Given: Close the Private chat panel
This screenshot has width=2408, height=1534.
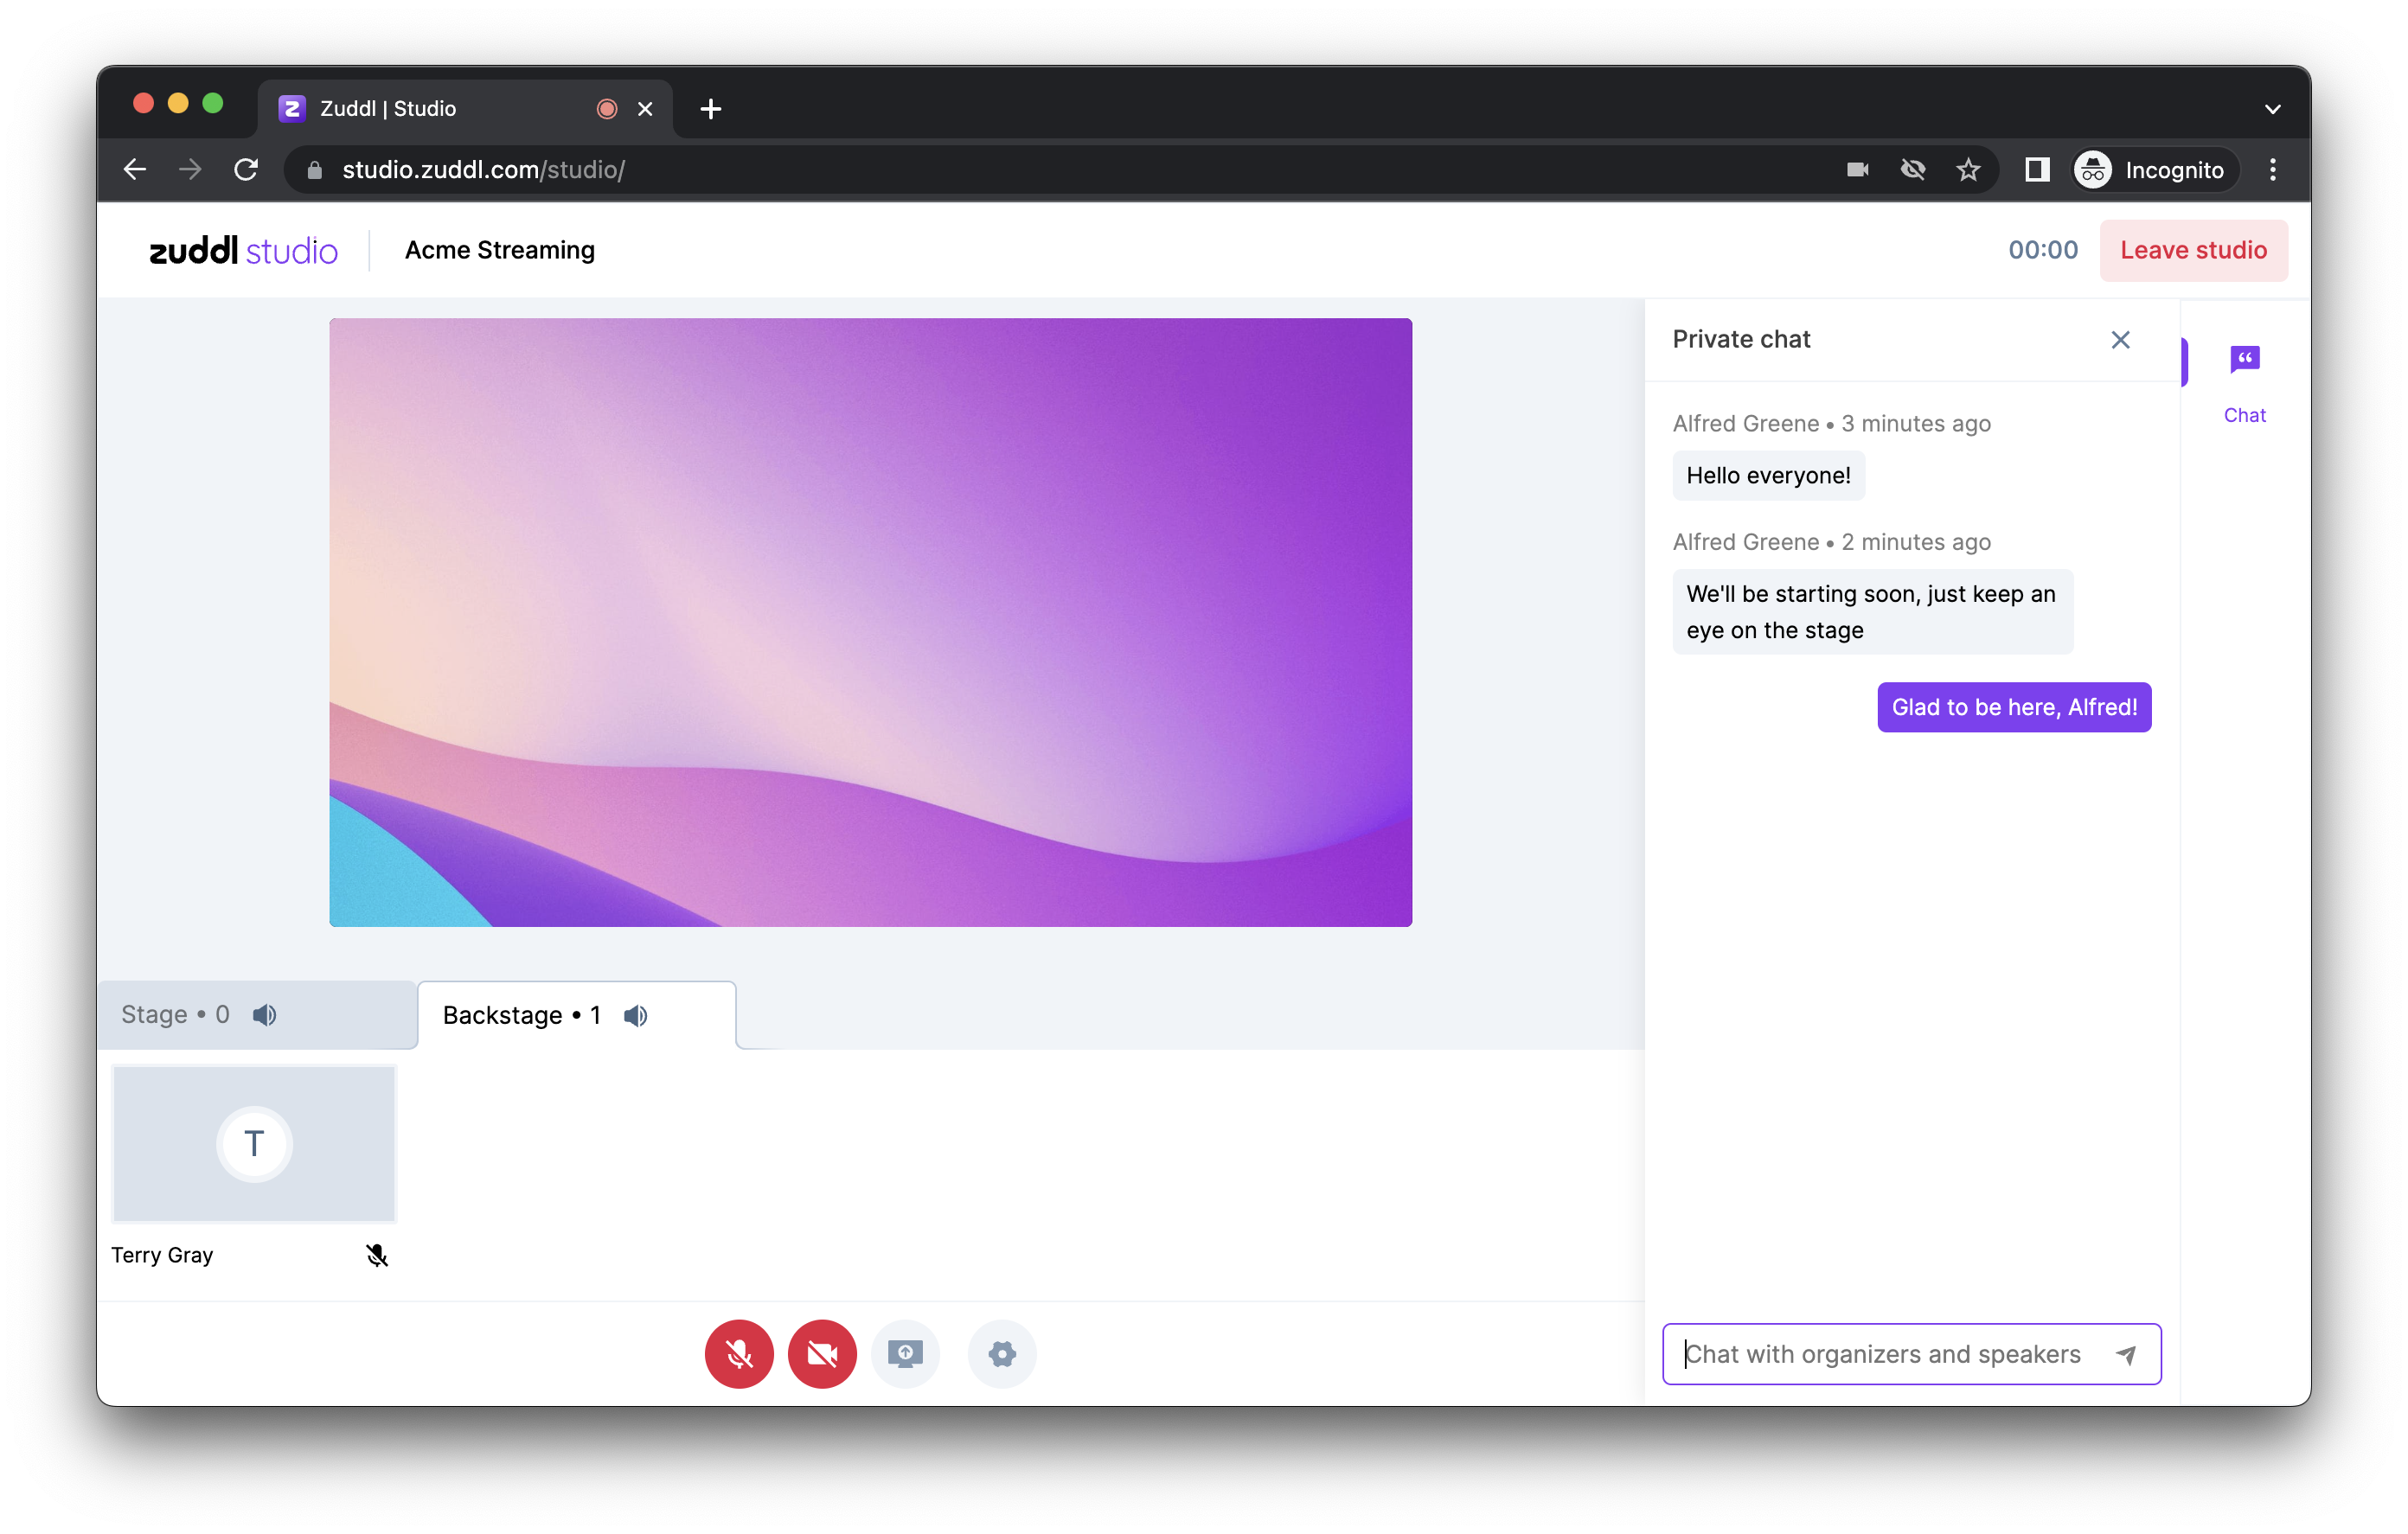Looking at the screenshot, I should 2120,340.
